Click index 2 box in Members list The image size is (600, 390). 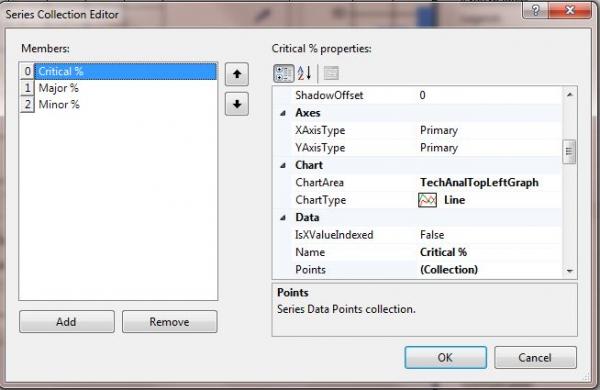click(27, 104)
